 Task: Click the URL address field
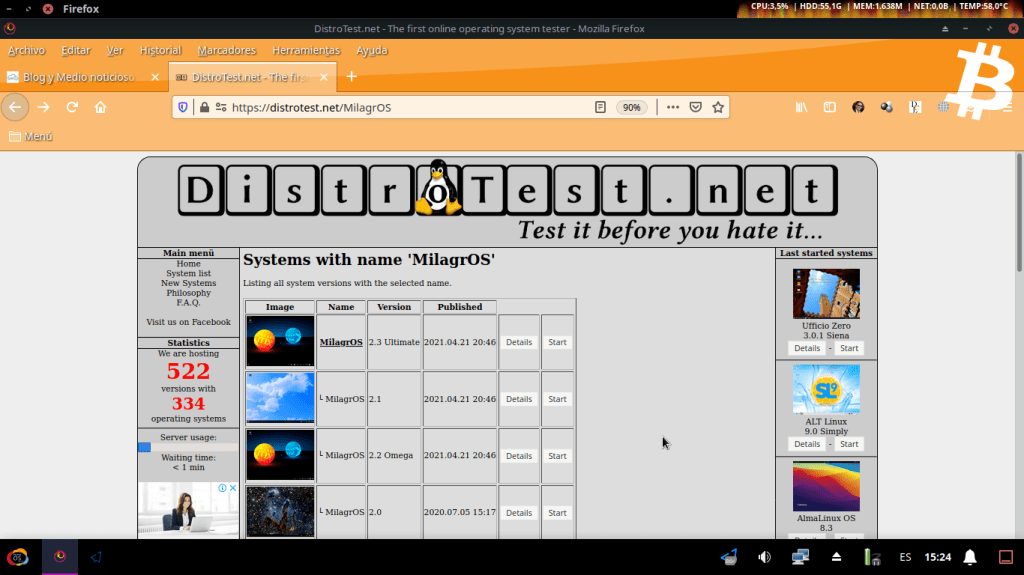coord(400,107)
